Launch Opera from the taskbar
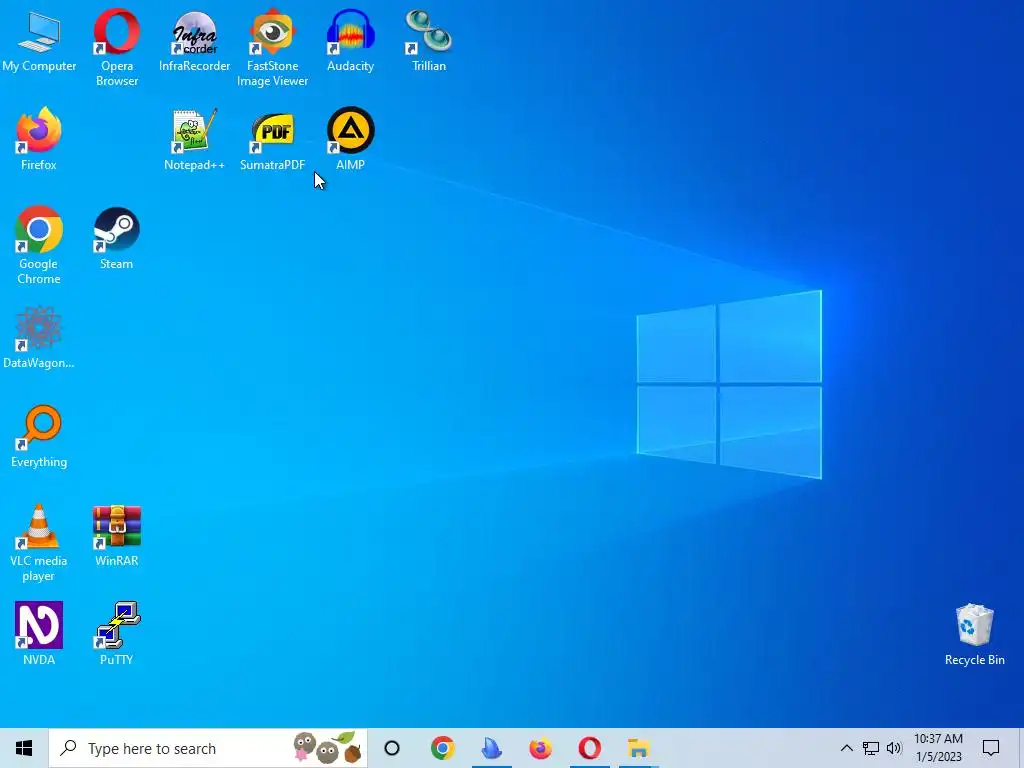 pos(590,748)
